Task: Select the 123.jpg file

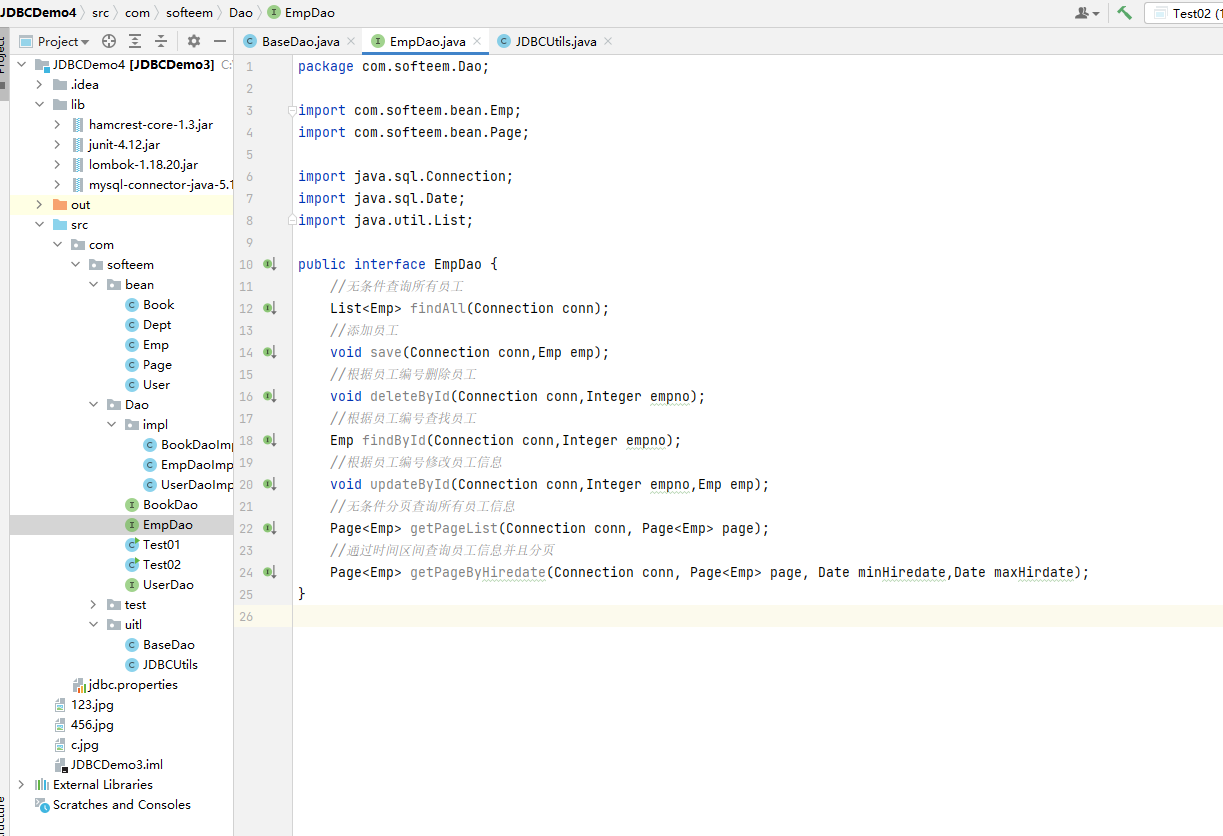Action: [92, 704]
